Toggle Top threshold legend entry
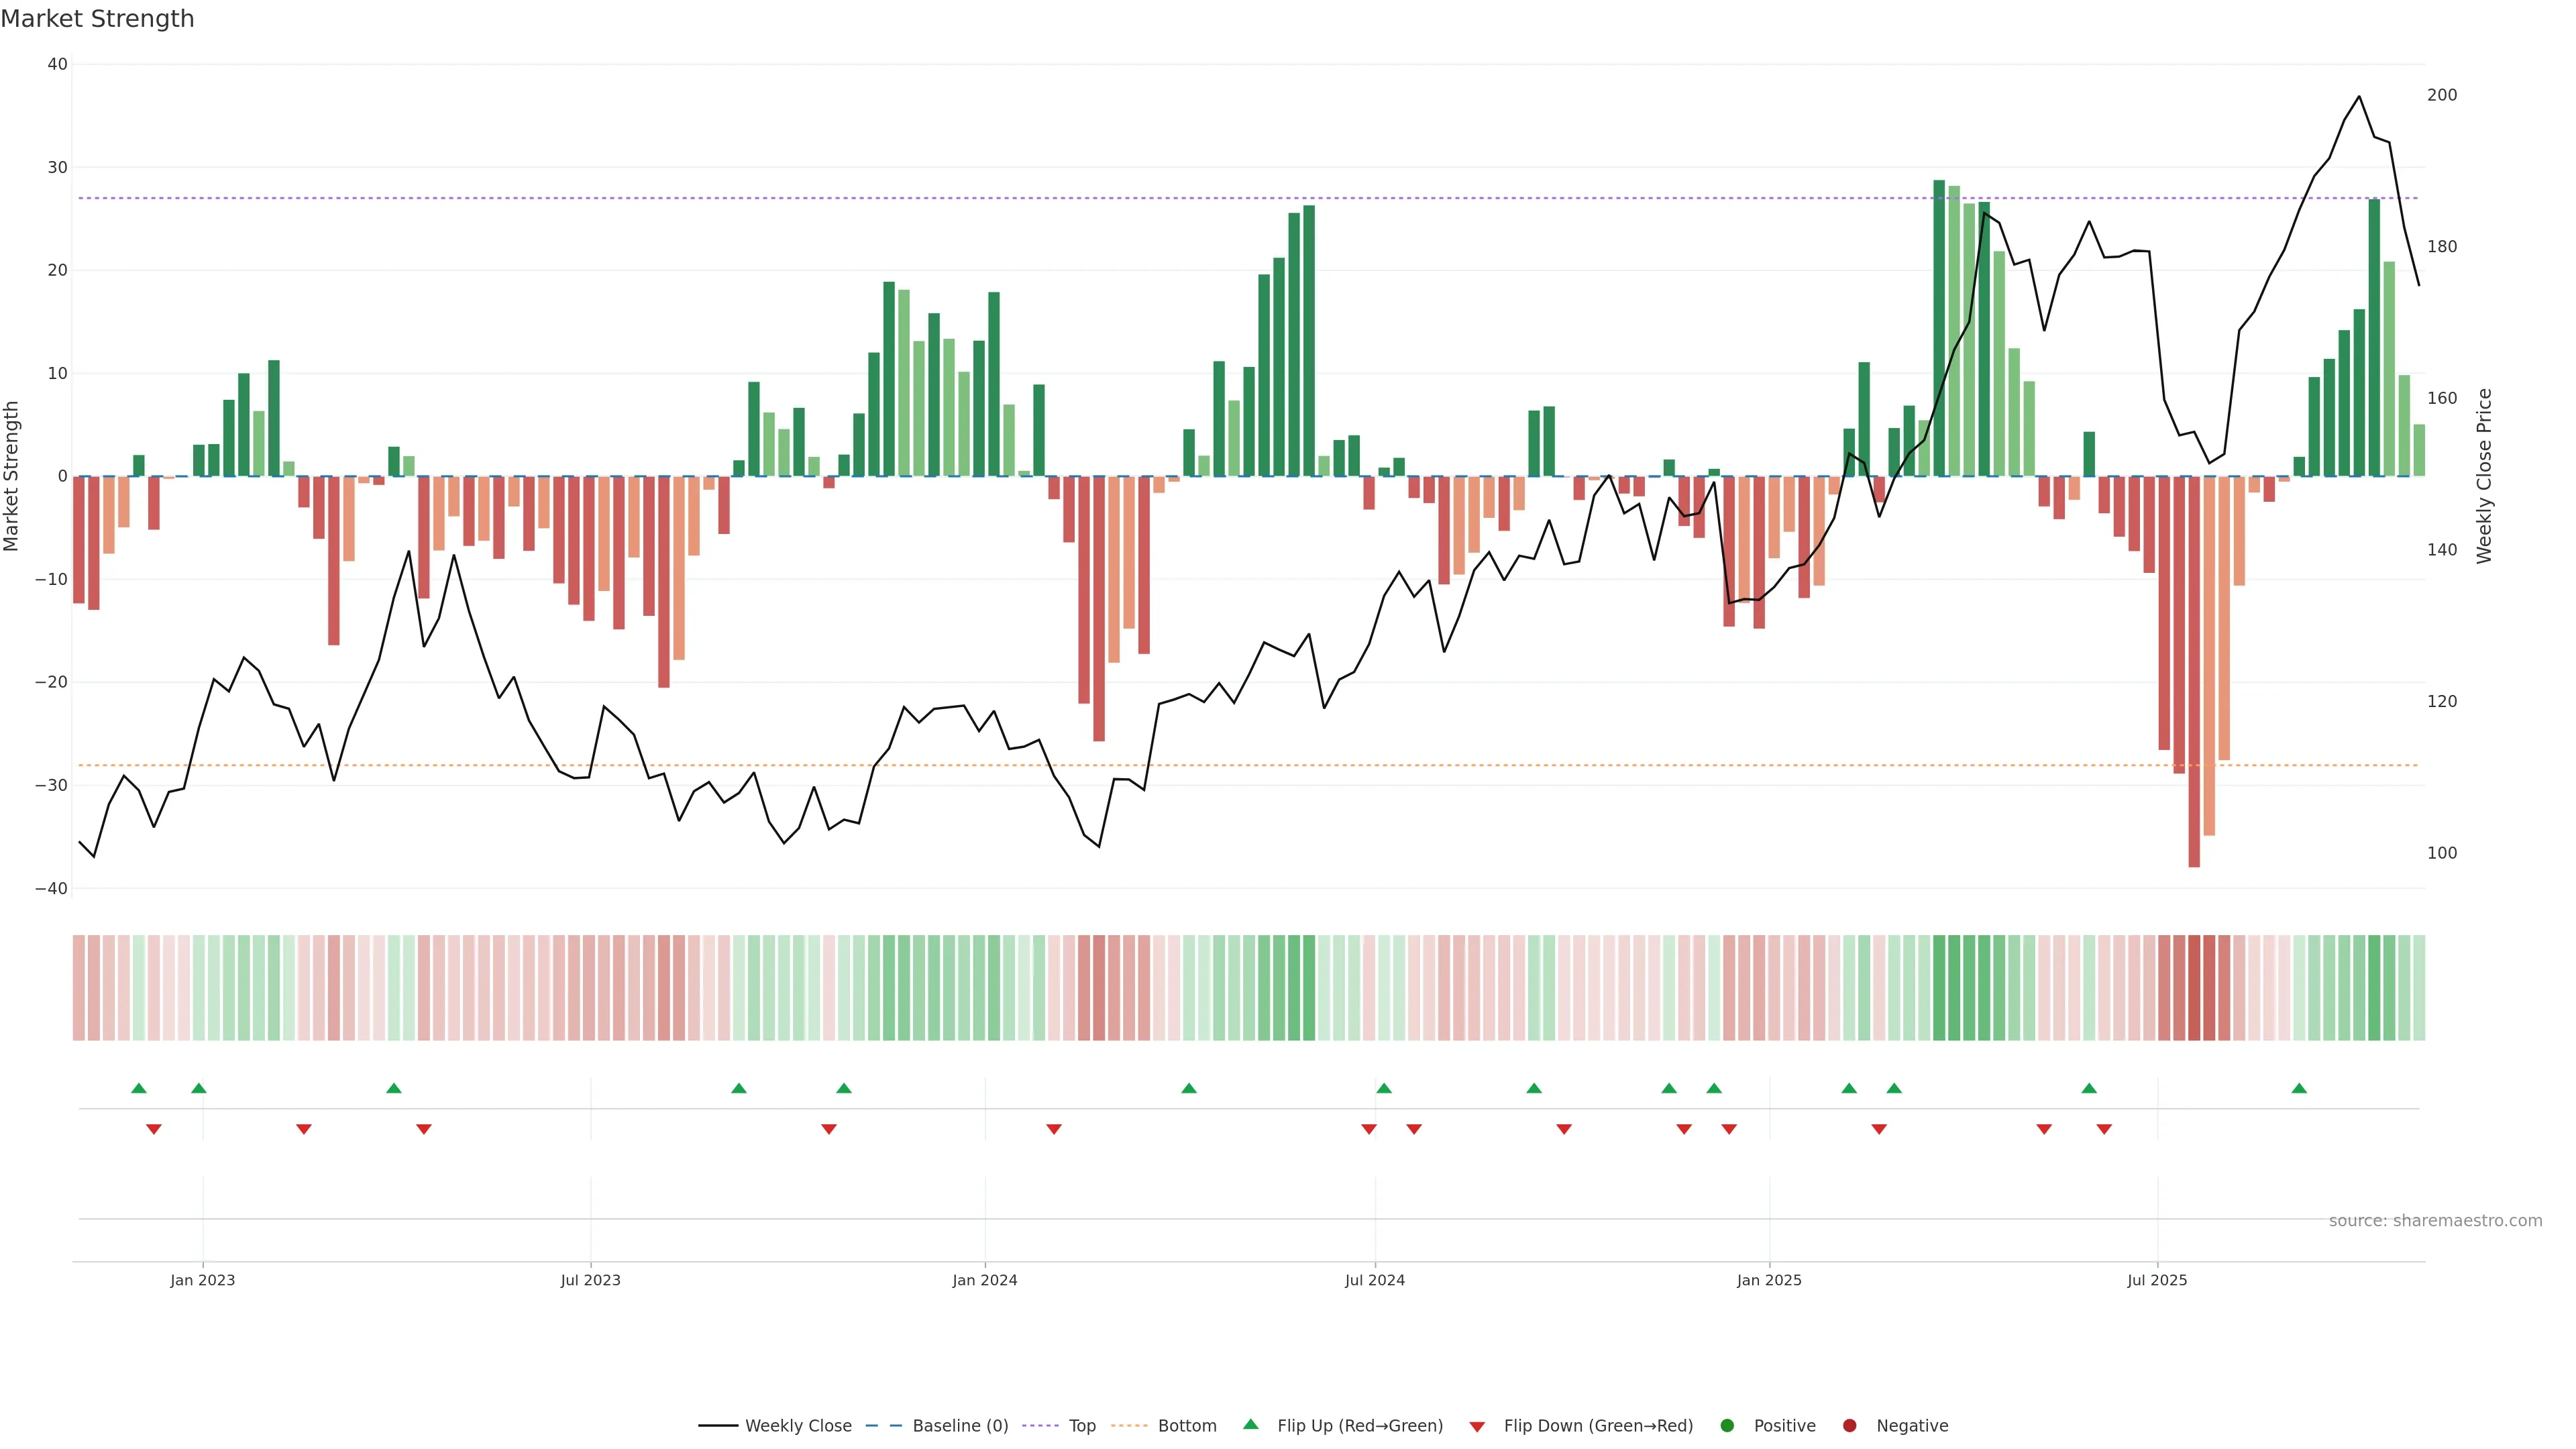Image resolution: width=2576 pixels, height=1449 pixels. tap(1081, 1426)
